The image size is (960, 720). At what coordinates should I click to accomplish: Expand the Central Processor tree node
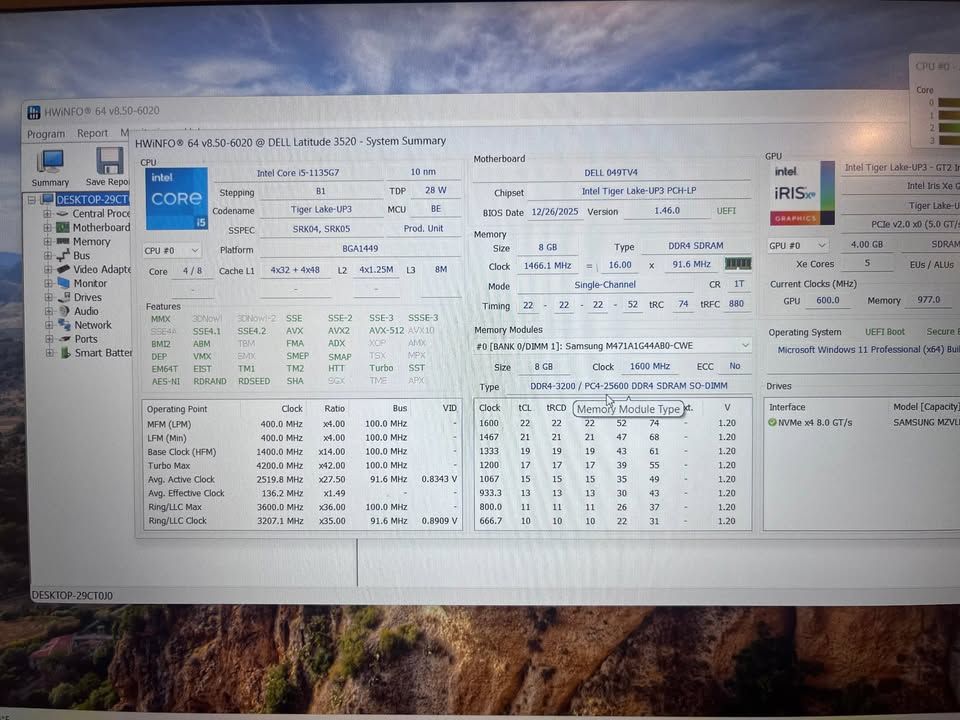[x=47, y=214]
